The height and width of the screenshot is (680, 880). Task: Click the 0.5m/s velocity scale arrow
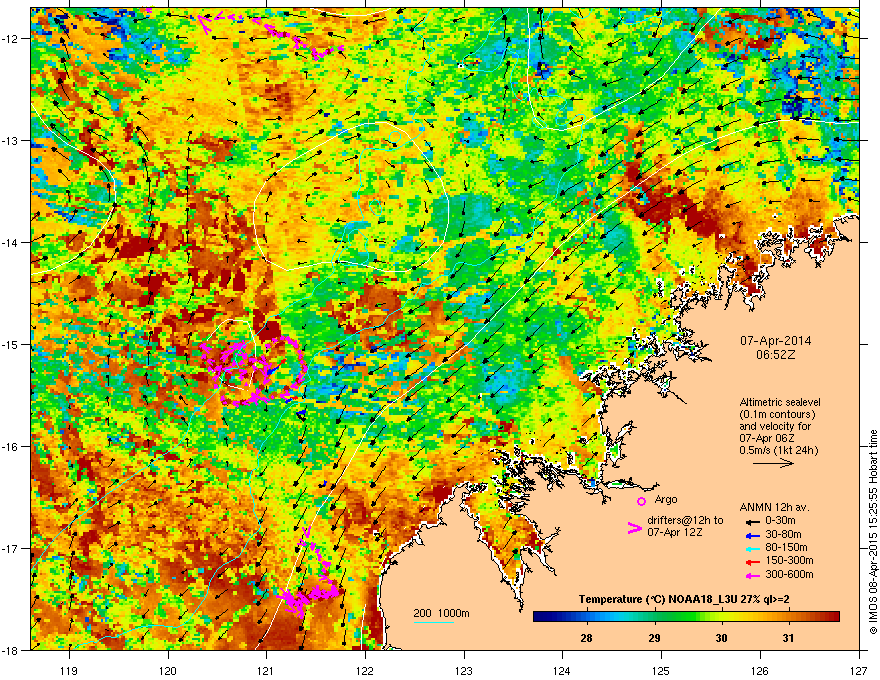click(x=773, y=463)
